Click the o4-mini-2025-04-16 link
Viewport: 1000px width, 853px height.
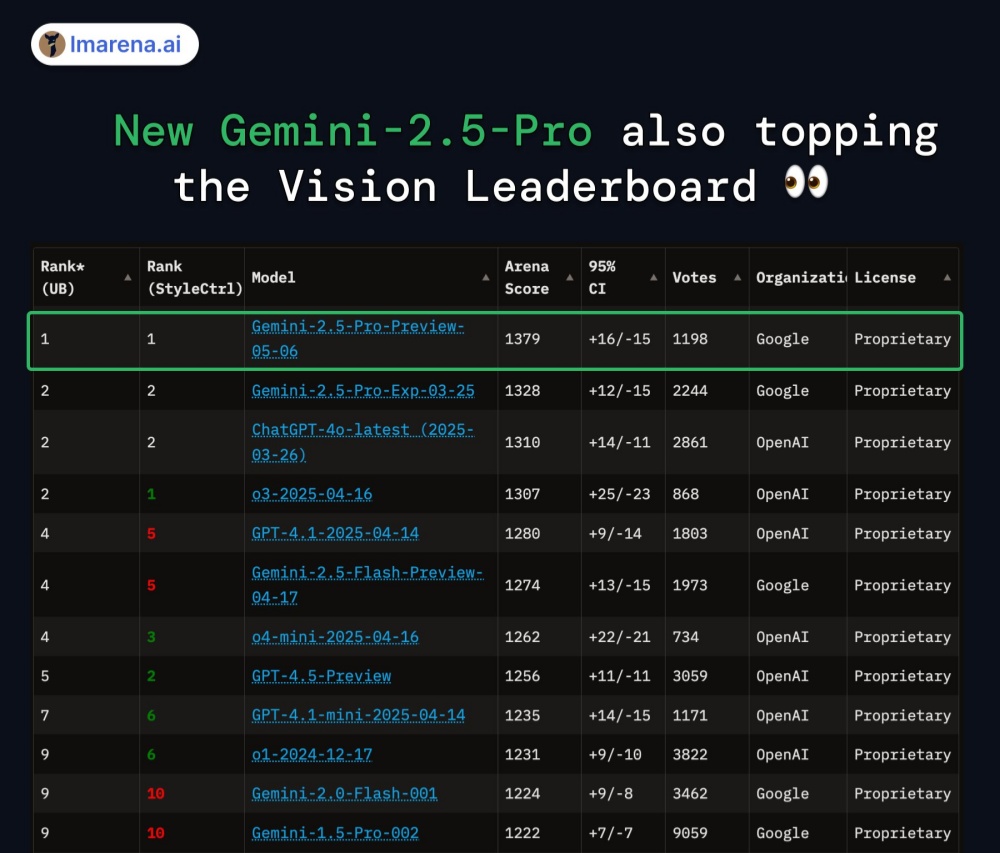tap(335, 637)
